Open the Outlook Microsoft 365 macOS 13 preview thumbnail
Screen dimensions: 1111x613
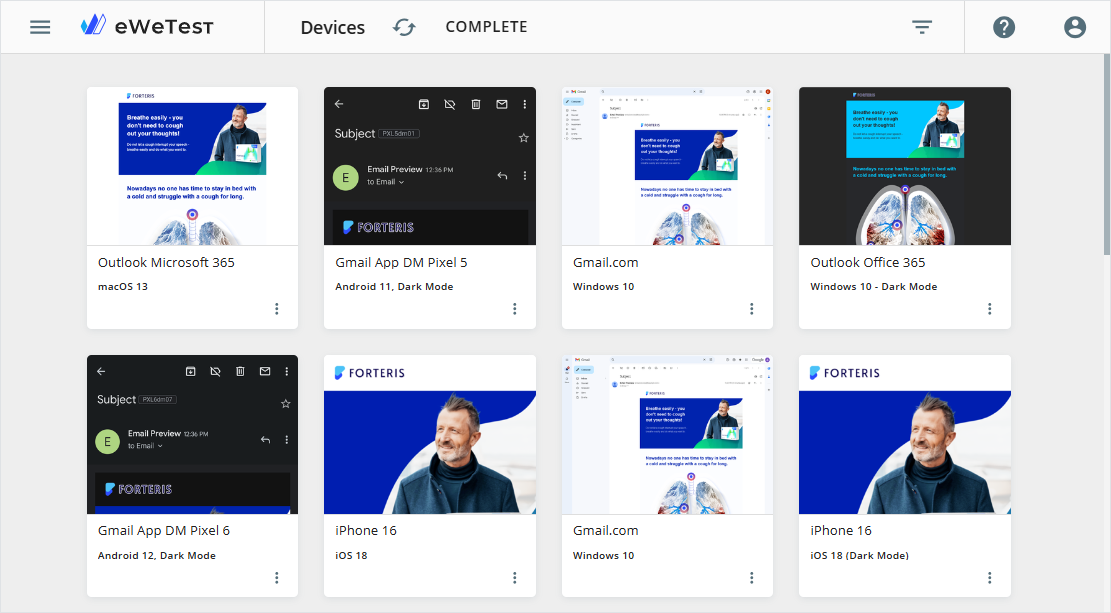(192, 166)
